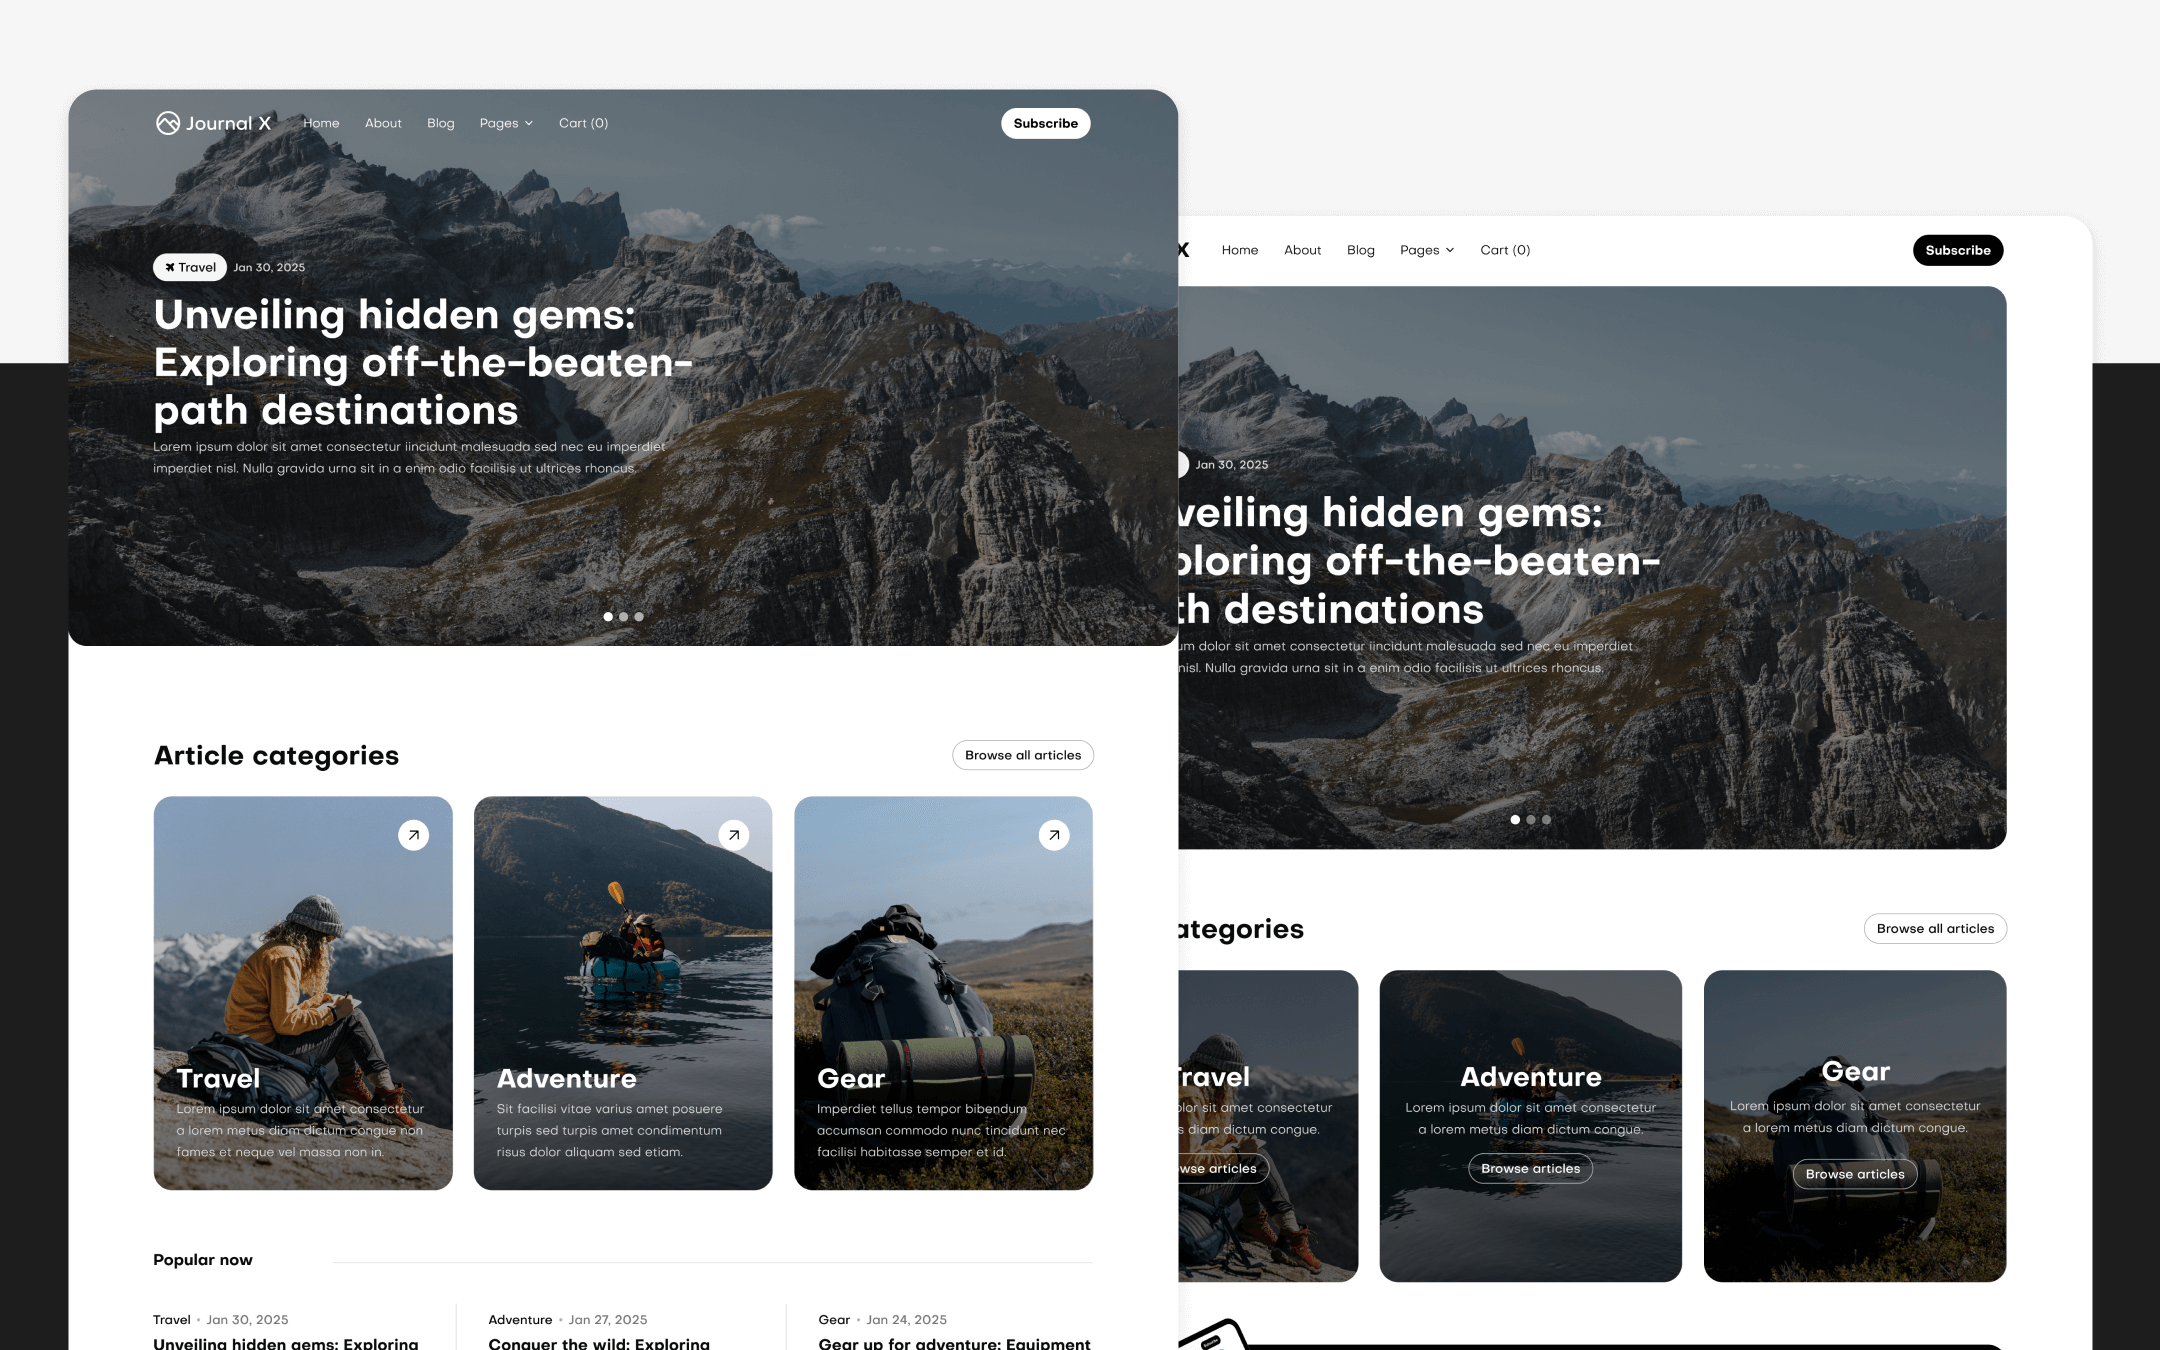Click Jan 27, 2025 date in Popular now

tap(608, 1320)
